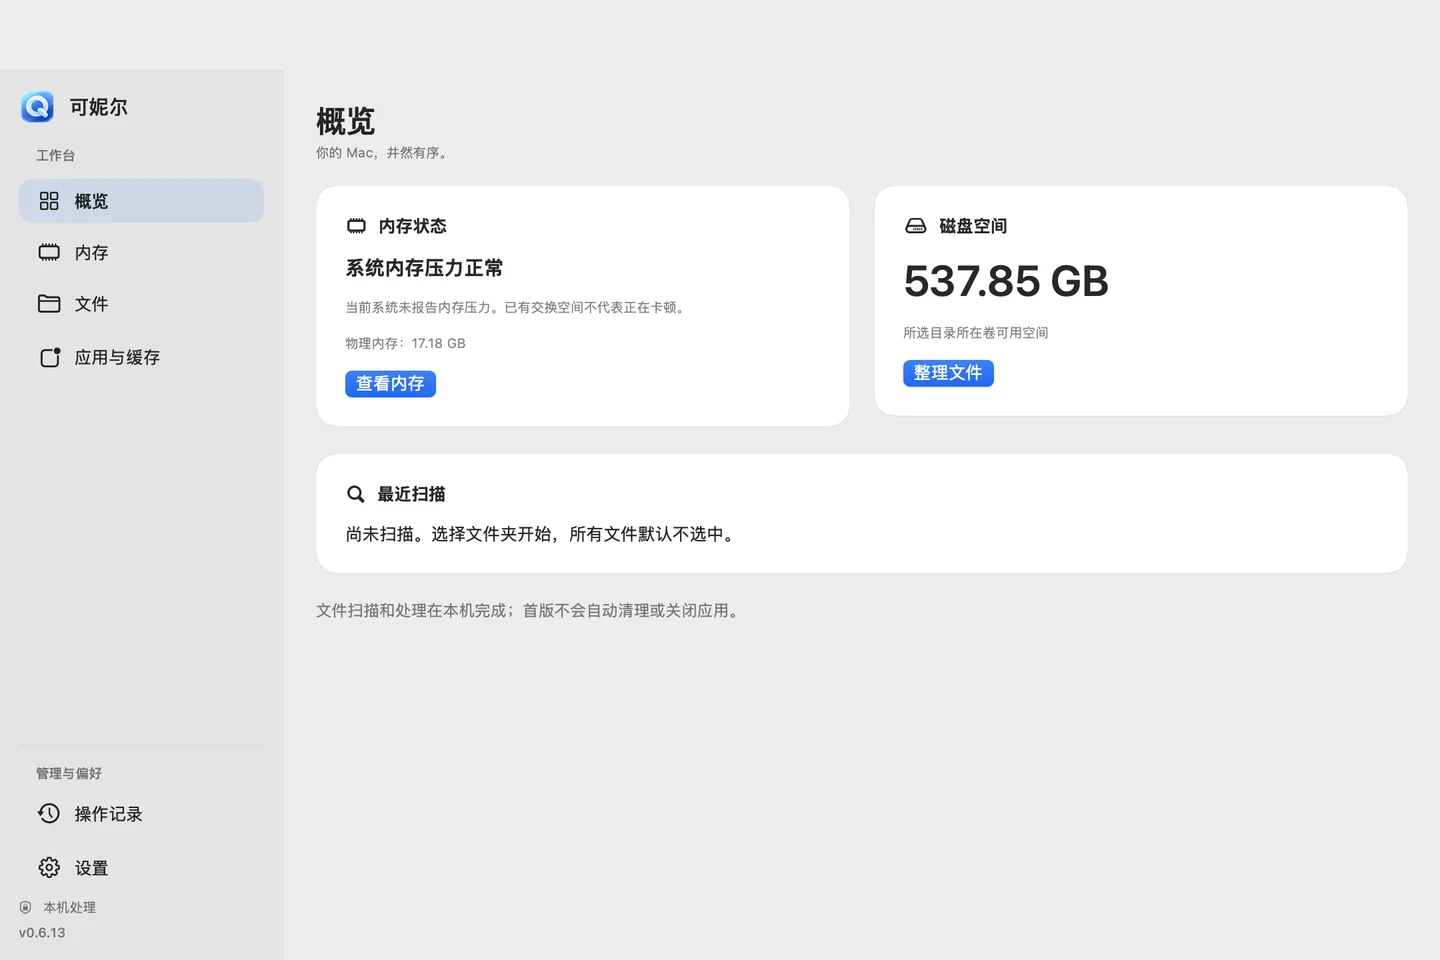Click the 当前系统未报告内存压力 description
The height and width of the screenshot is (960, 1440).
click(517, 307)
